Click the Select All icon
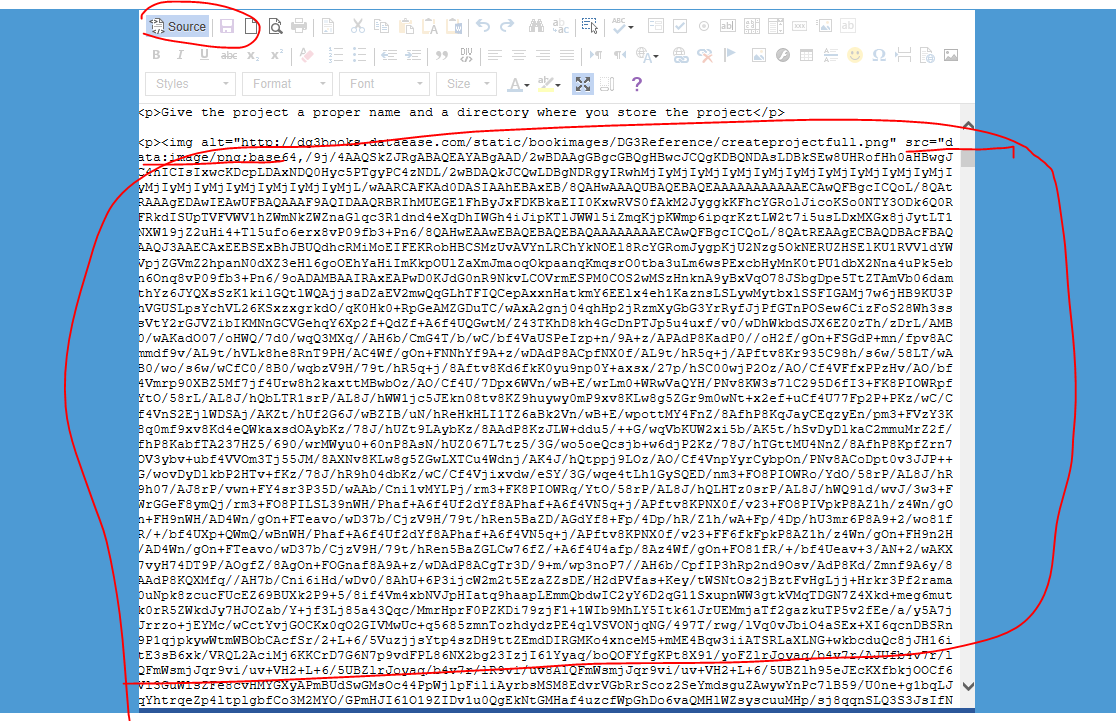 (x=590, y=26)
